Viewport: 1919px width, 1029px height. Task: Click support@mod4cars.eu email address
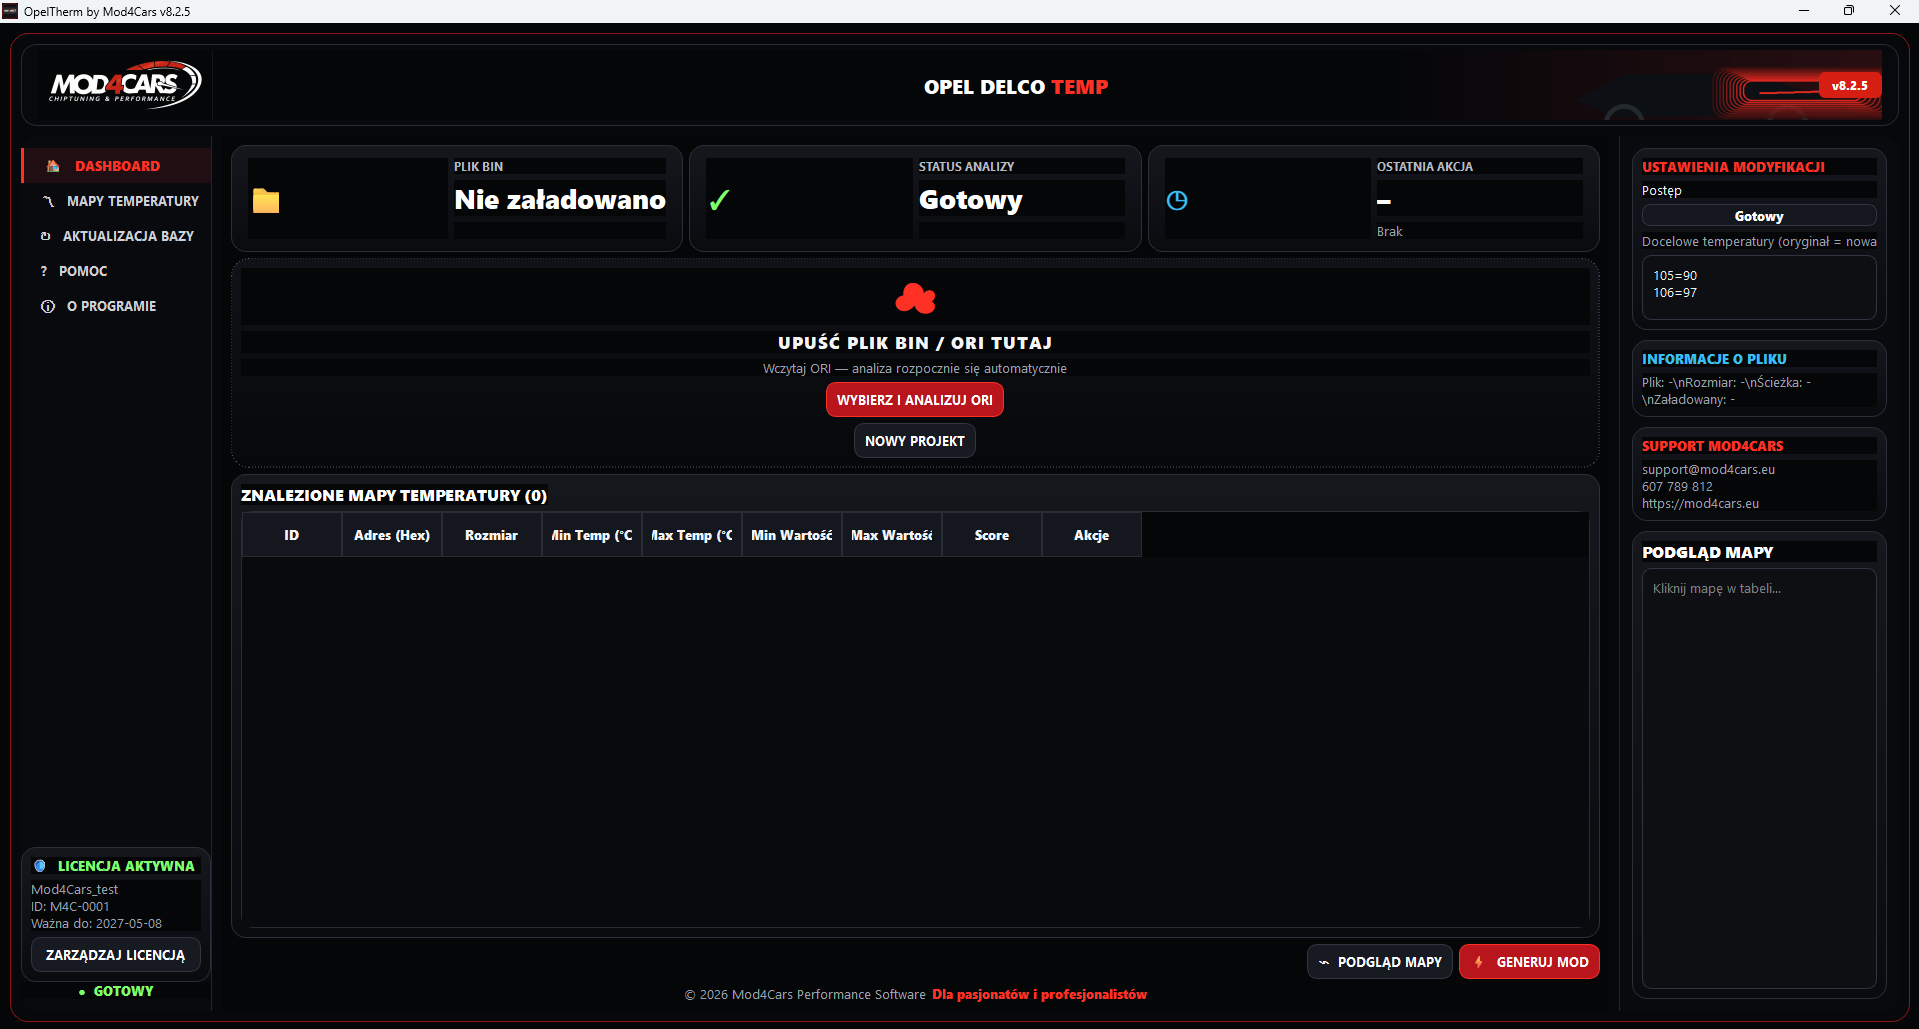coord(1708,470)
